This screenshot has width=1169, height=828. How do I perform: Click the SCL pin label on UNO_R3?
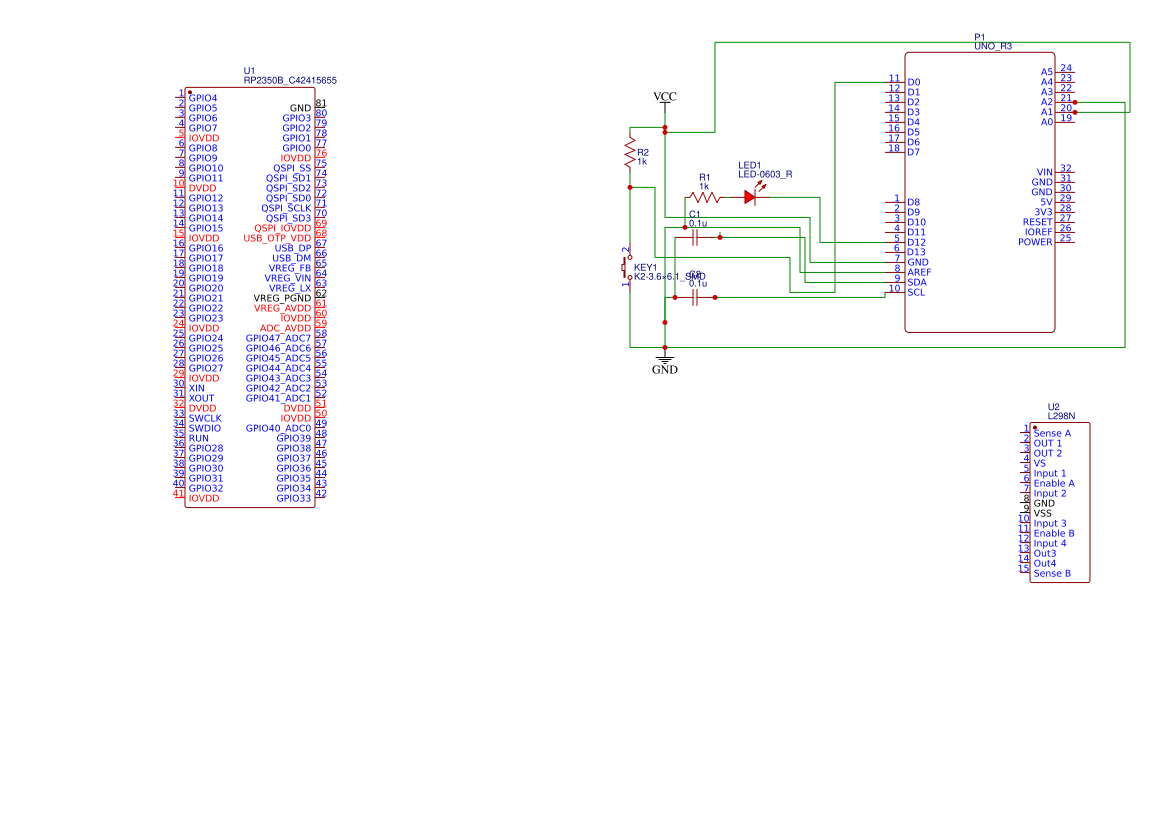(x=916, y=292)
